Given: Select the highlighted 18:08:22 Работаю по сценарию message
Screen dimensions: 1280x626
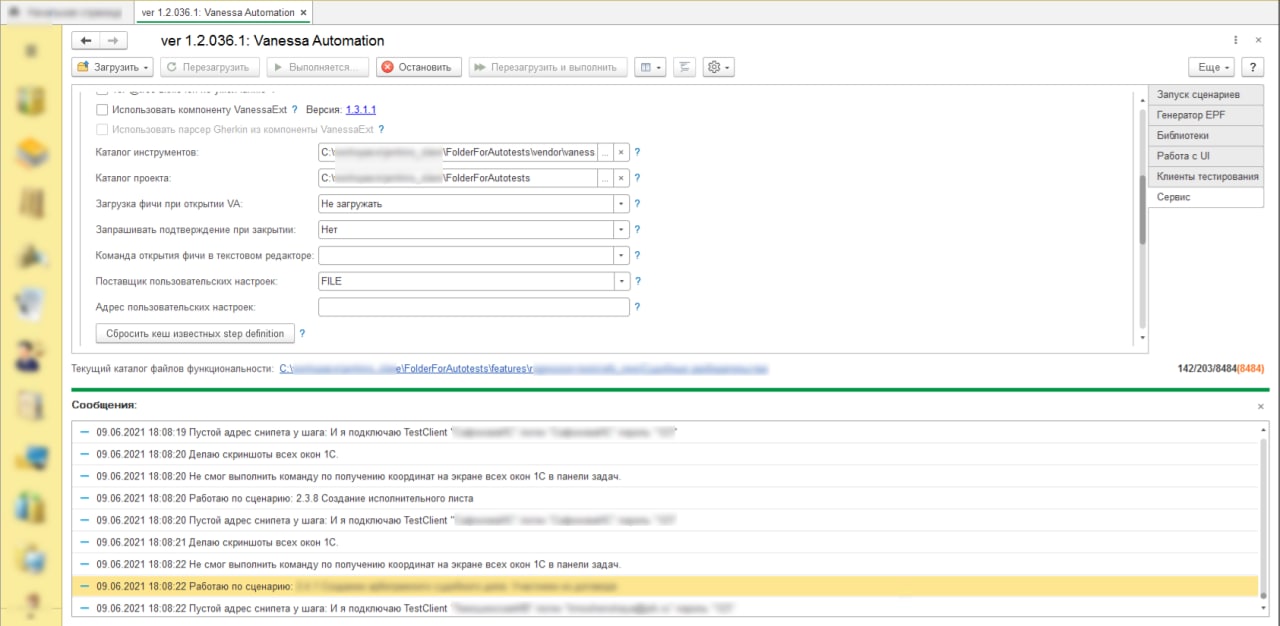Looking at the screenshot, I should (x=664, y=586).
